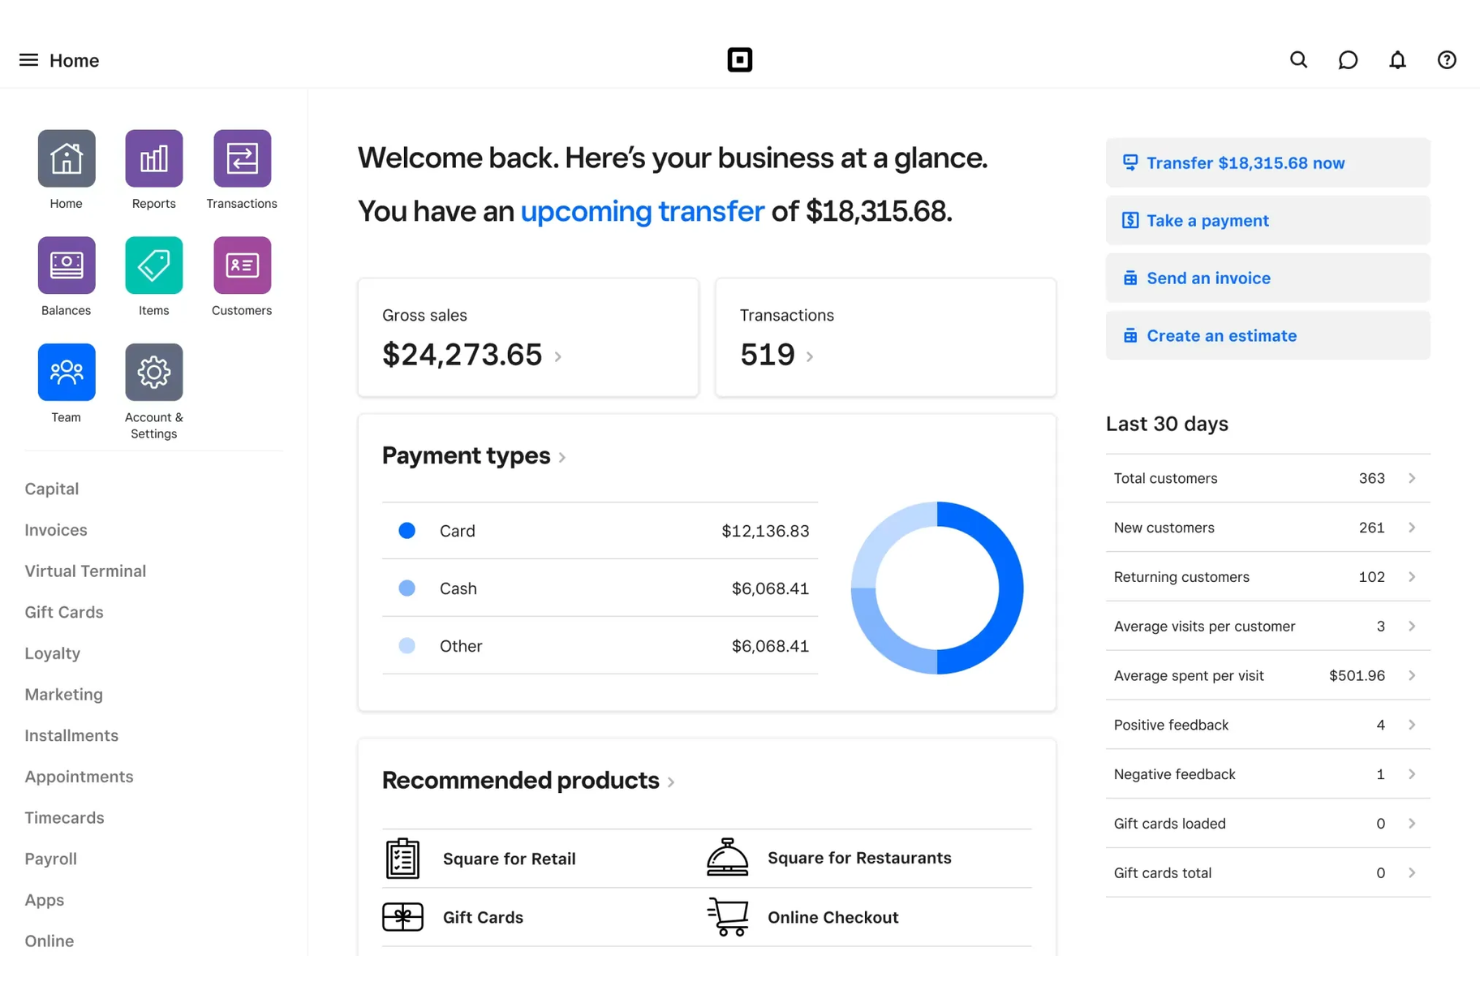Click the Card payment blue color dot

click(407, 530)
